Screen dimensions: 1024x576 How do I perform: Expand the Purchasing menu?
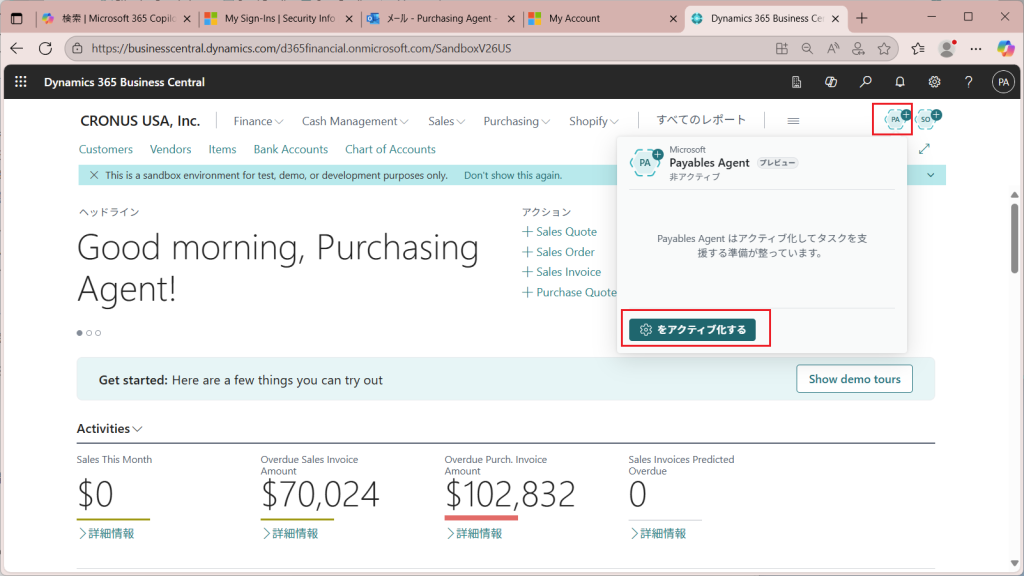pyautogui.click(x=517, y=121)
